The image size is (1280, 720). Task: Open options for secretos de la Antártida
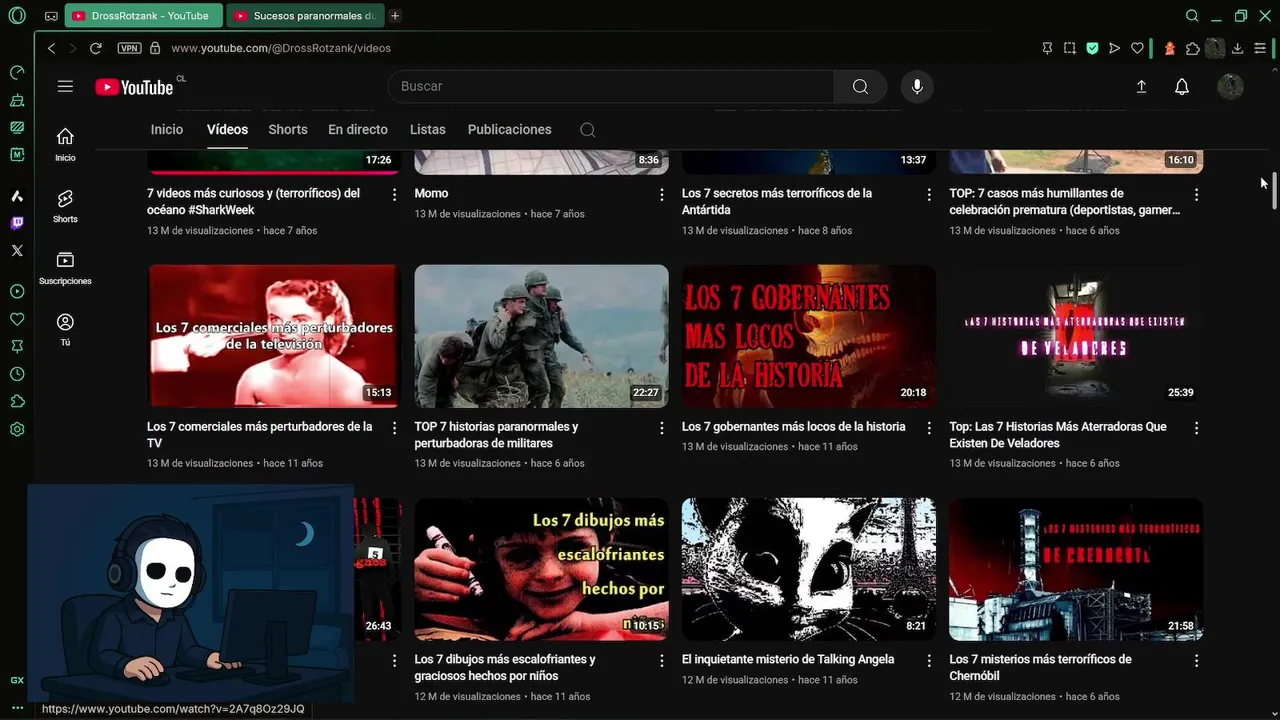click(929, 195)
